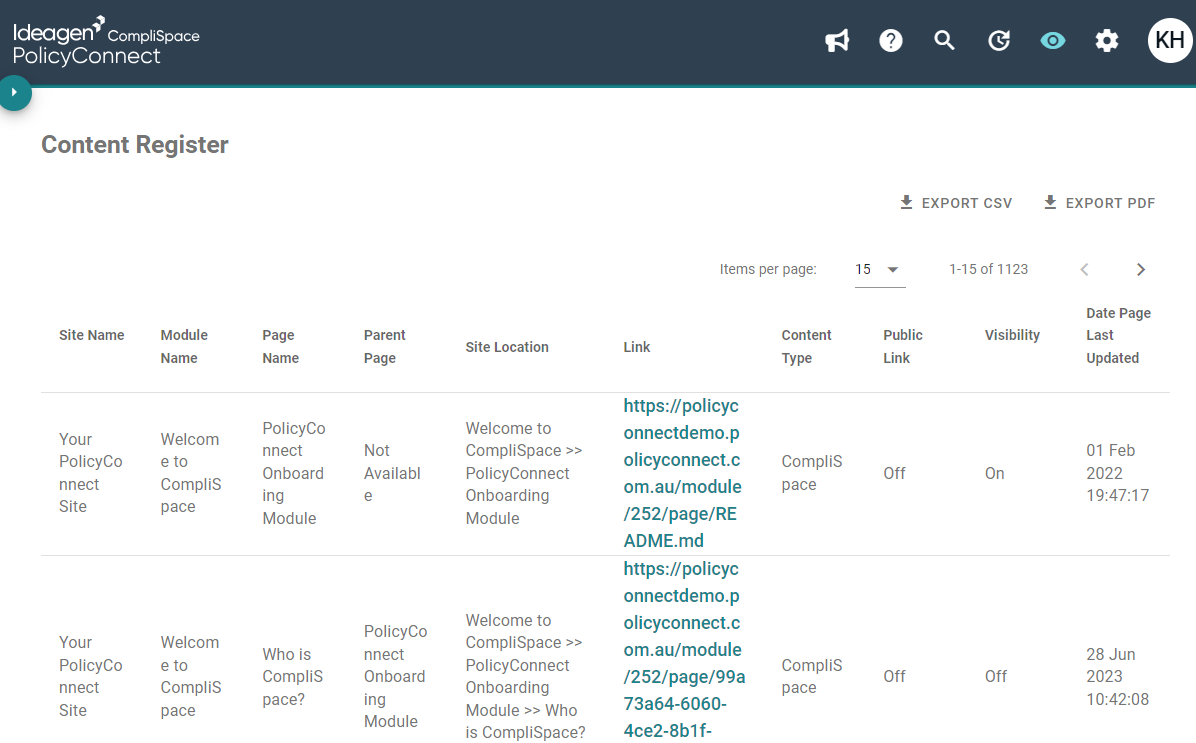Expand the side navigation panel arrow
Viewport: 1196px width, 743px height.
[x=14, y=92]
